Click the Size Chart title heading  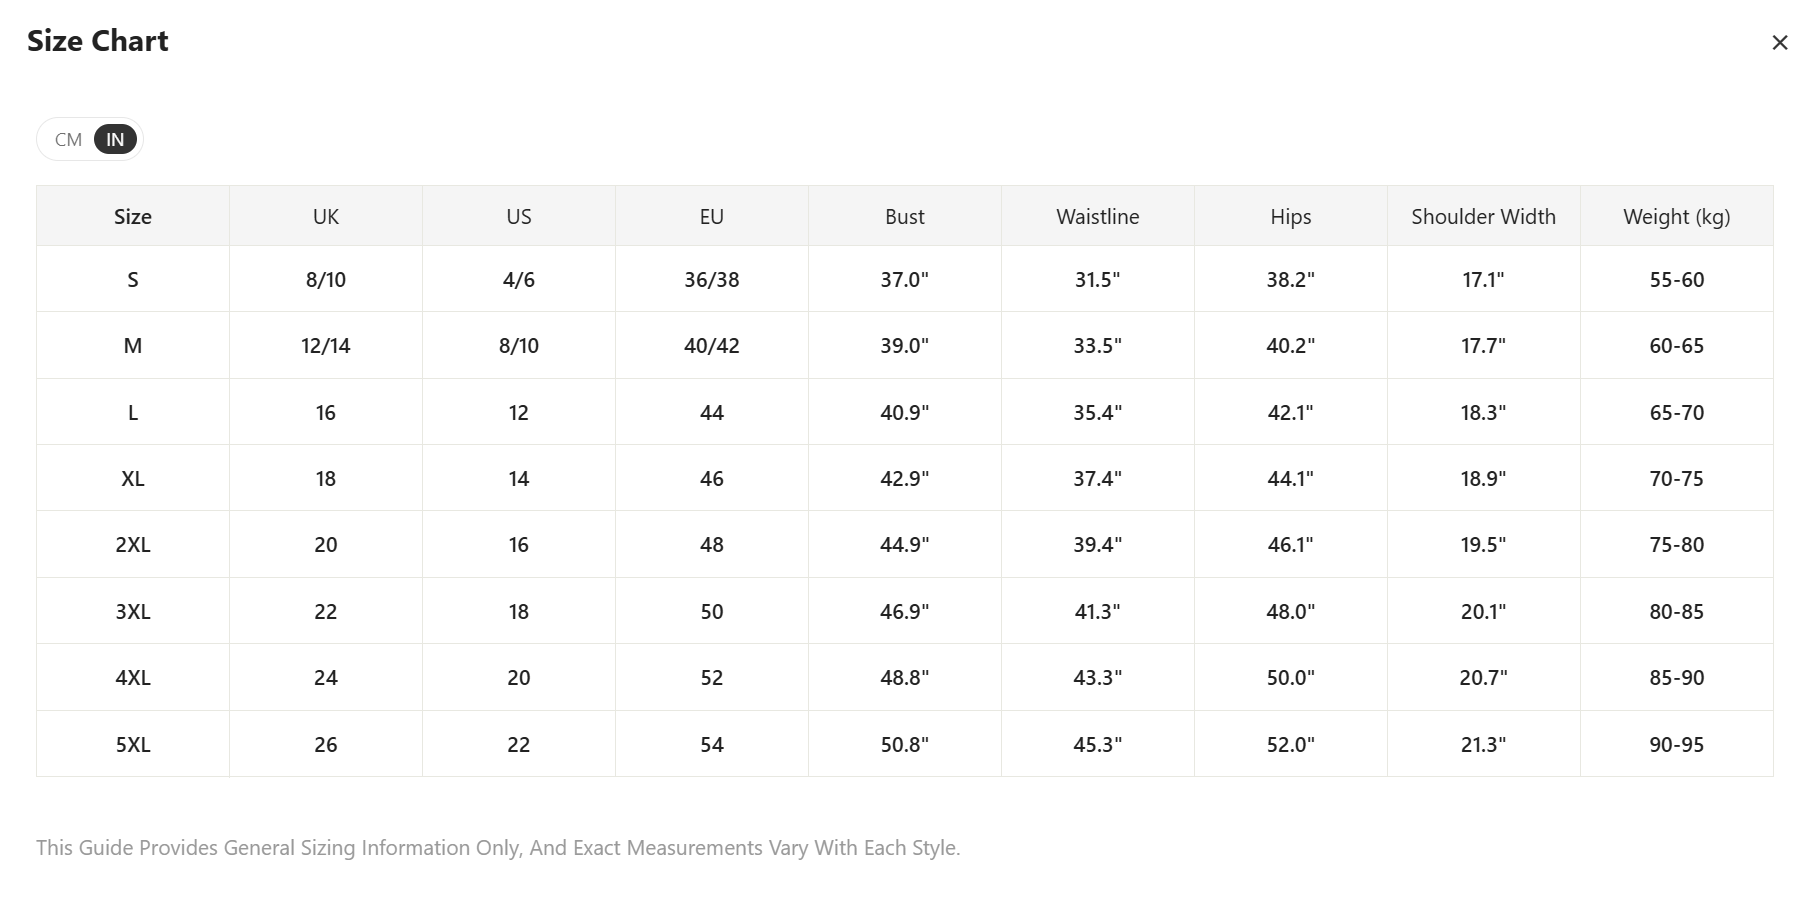click(98, 41)
